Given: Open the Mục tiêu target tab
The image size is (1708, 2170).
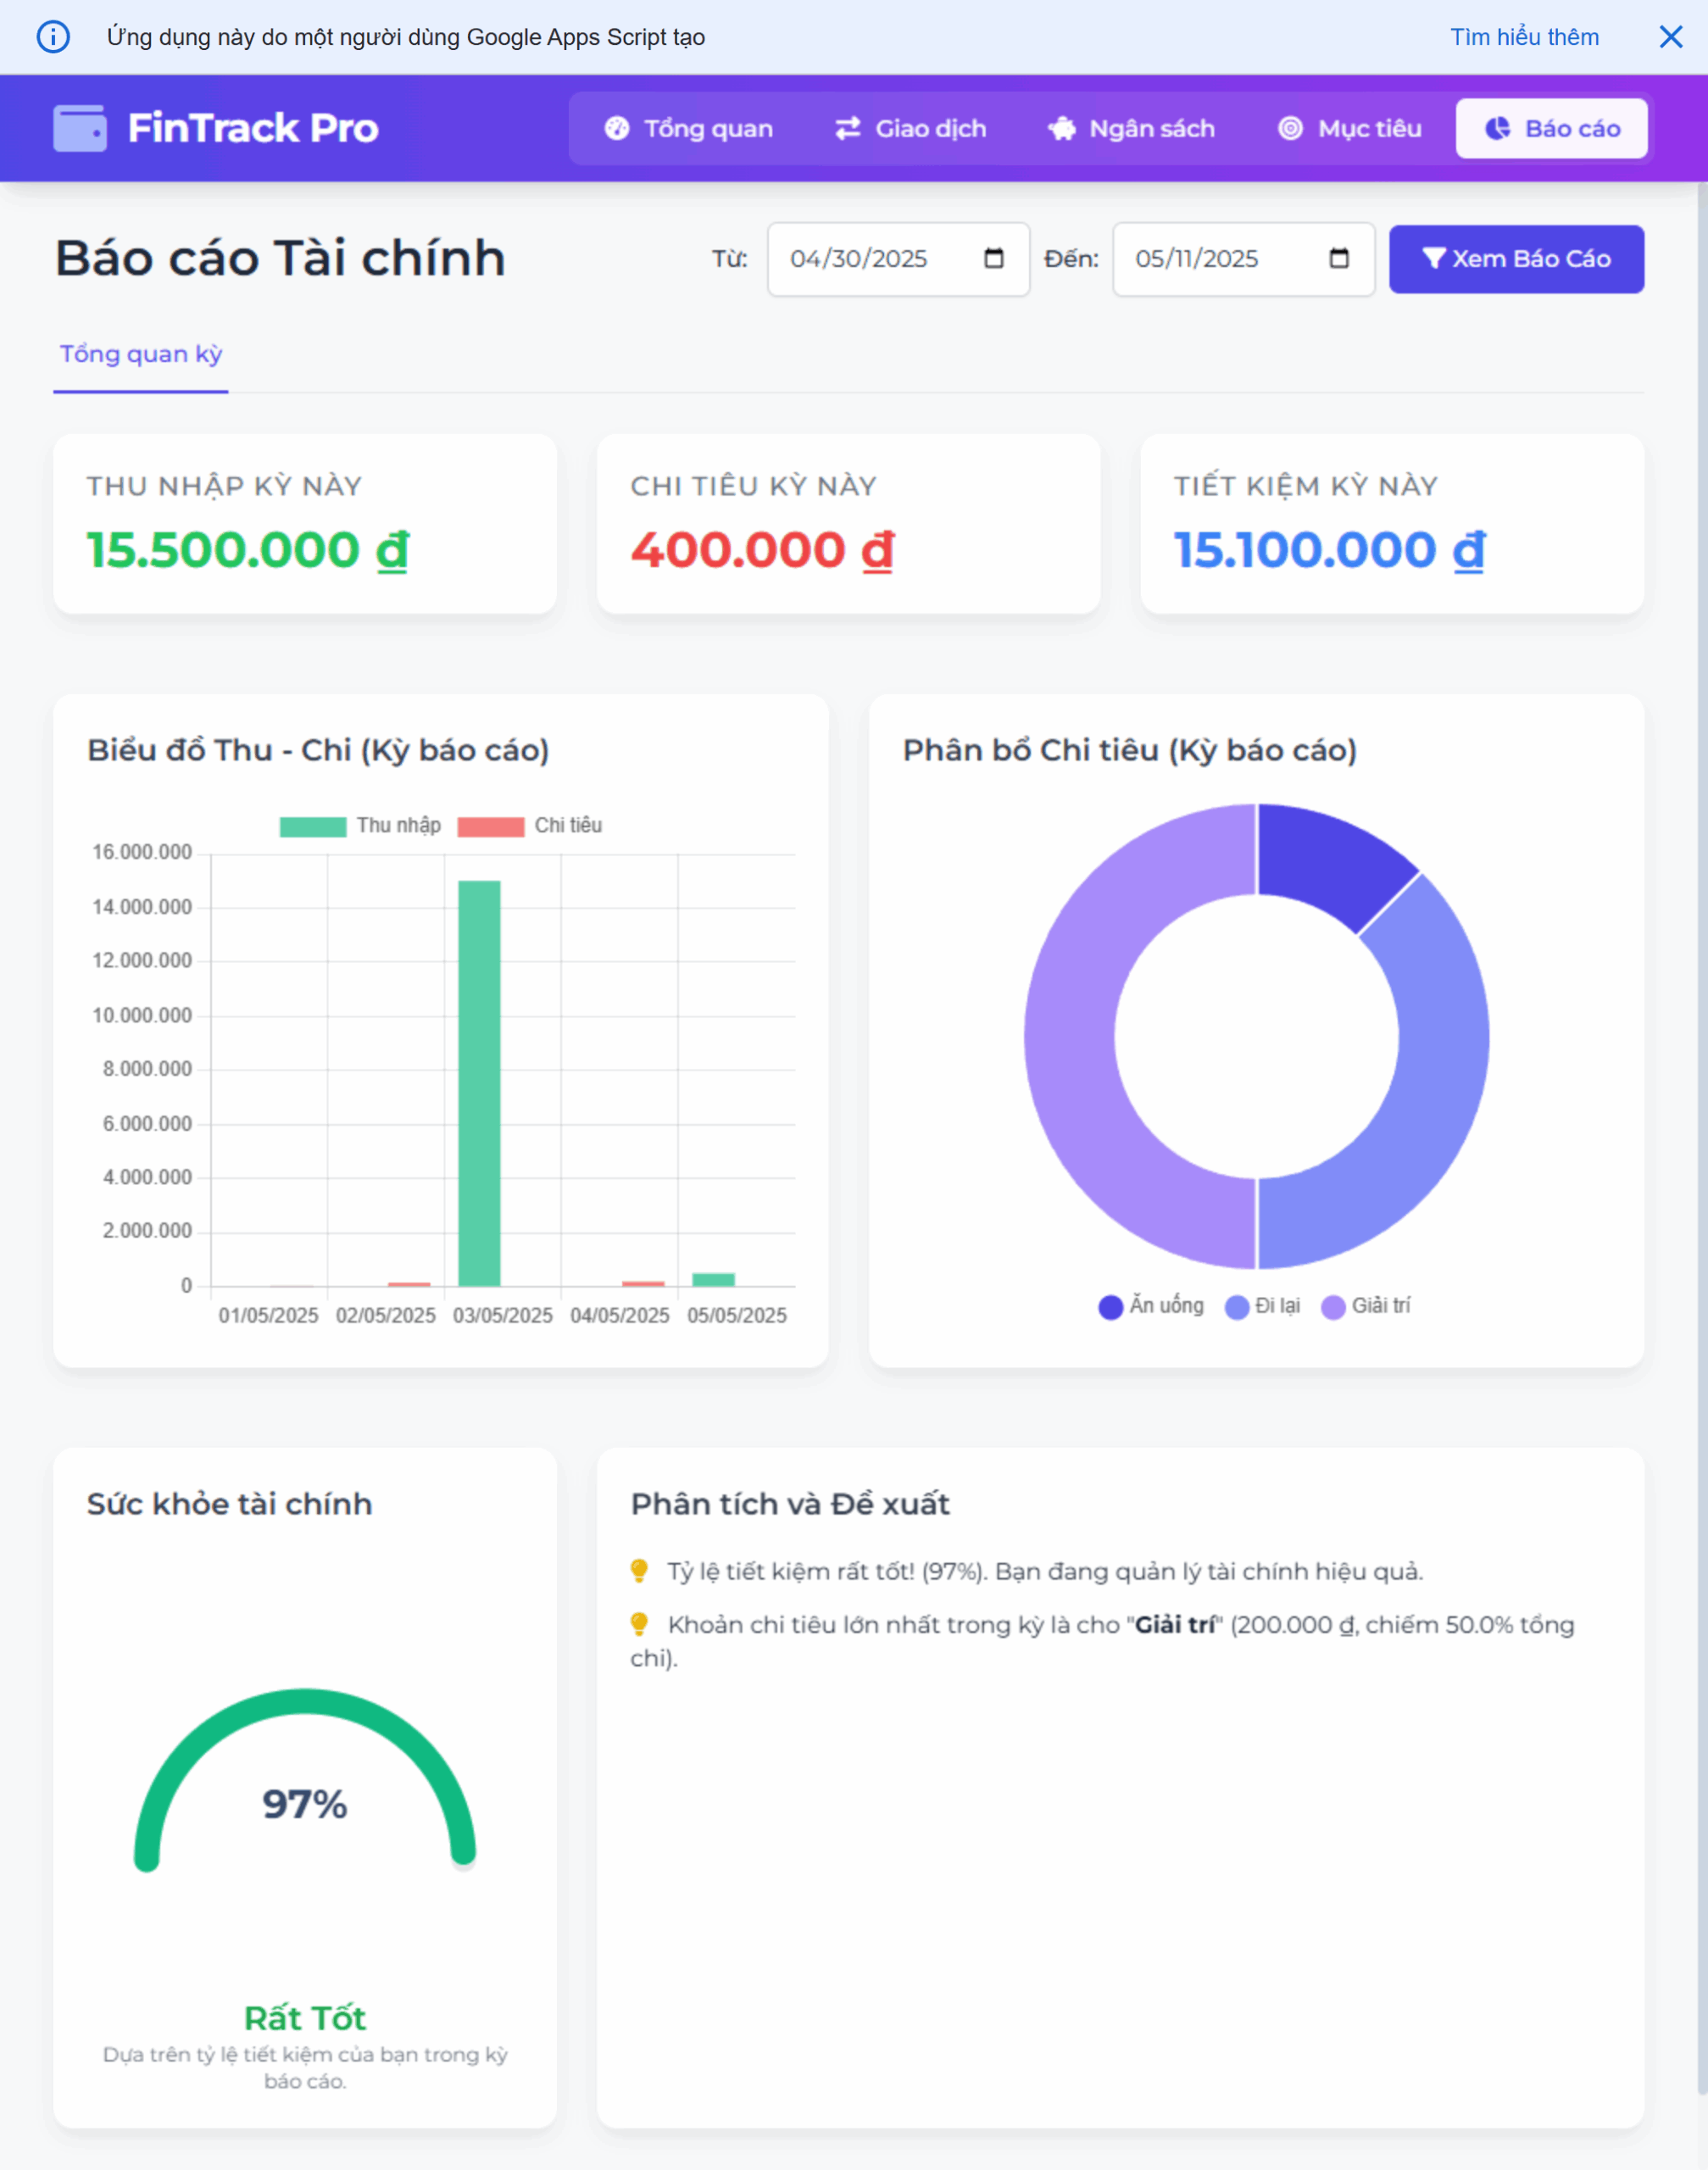Looking at the screenshot, I should click(x=1349, y=128).
